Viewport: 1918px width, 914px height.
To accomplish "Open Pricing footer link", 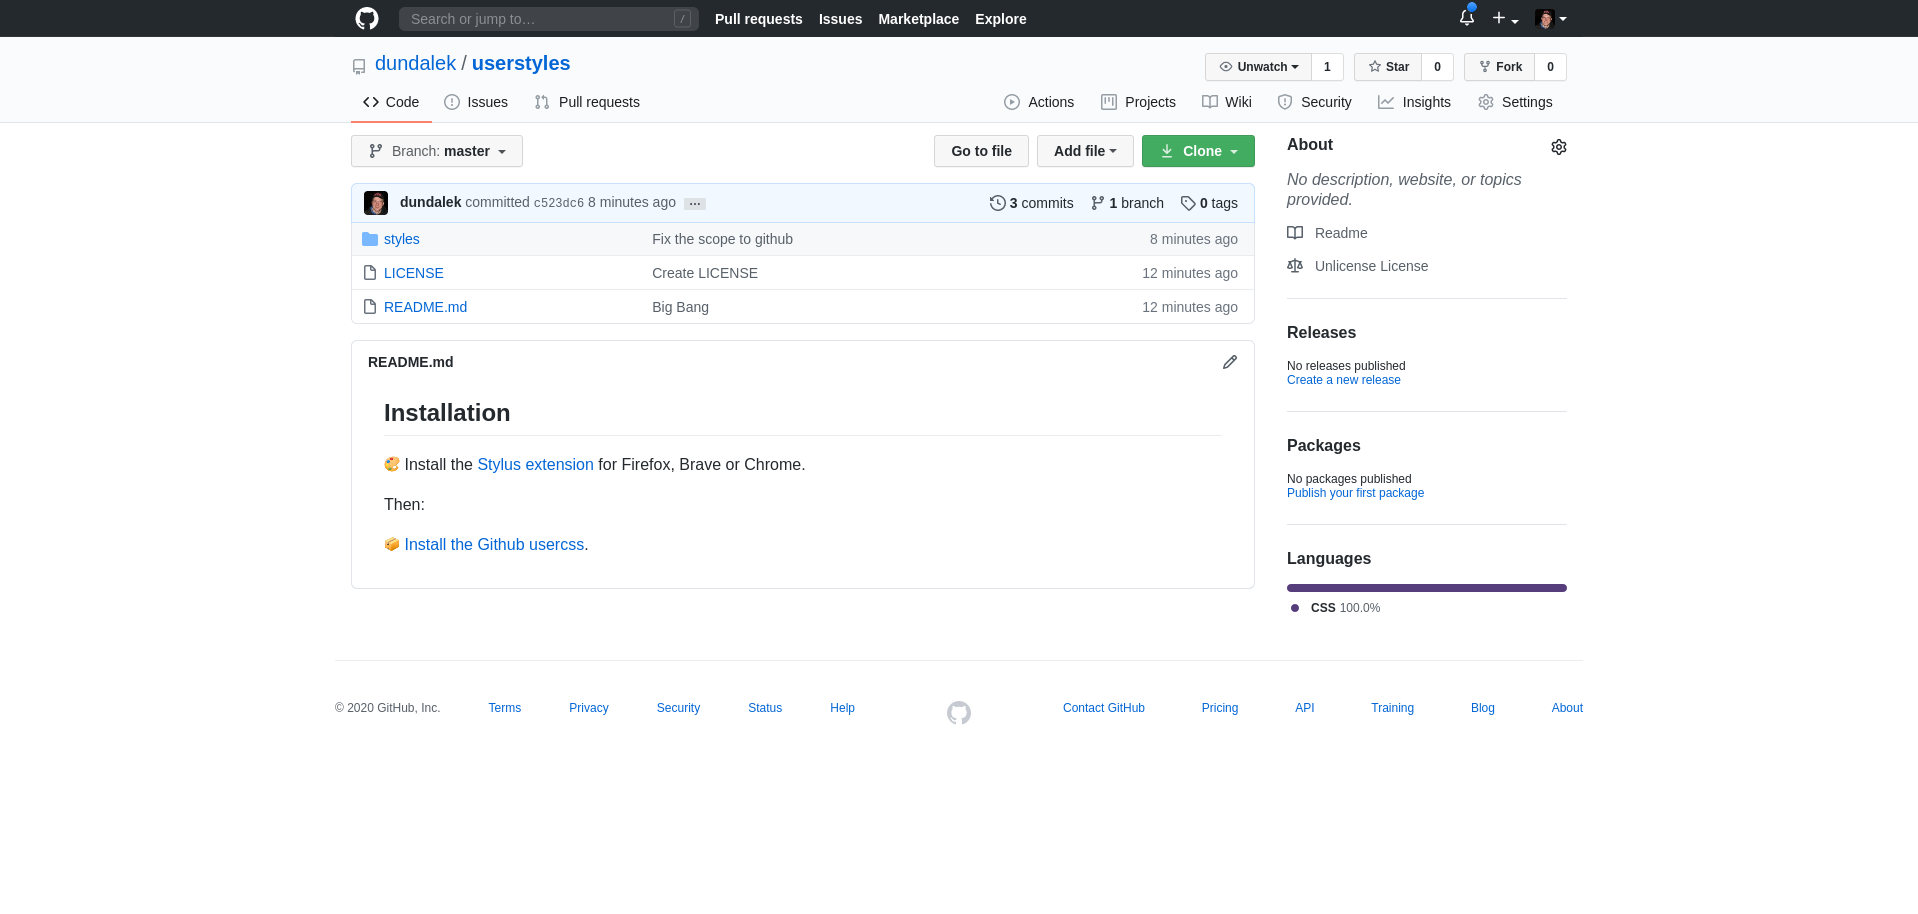I will pos(1219,708).
